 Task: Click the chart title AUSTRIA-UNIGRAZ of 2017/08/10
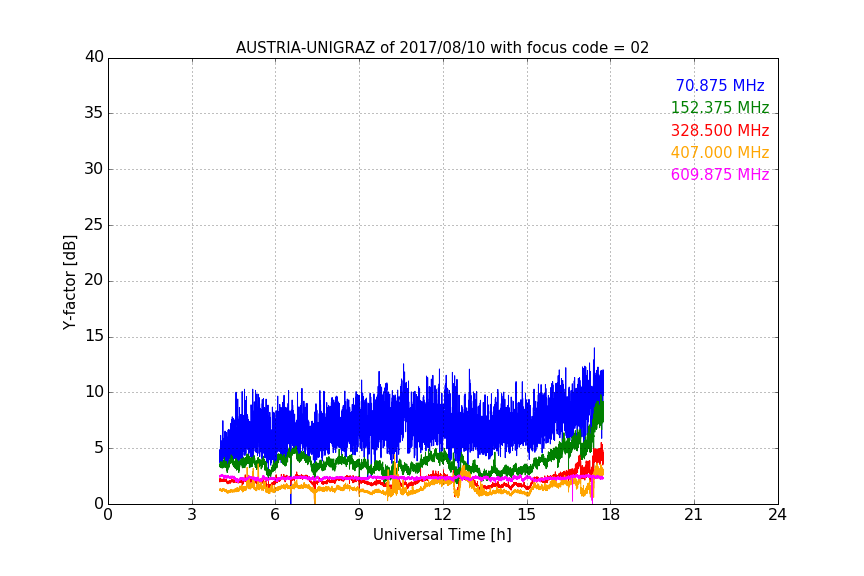[442, 47]
